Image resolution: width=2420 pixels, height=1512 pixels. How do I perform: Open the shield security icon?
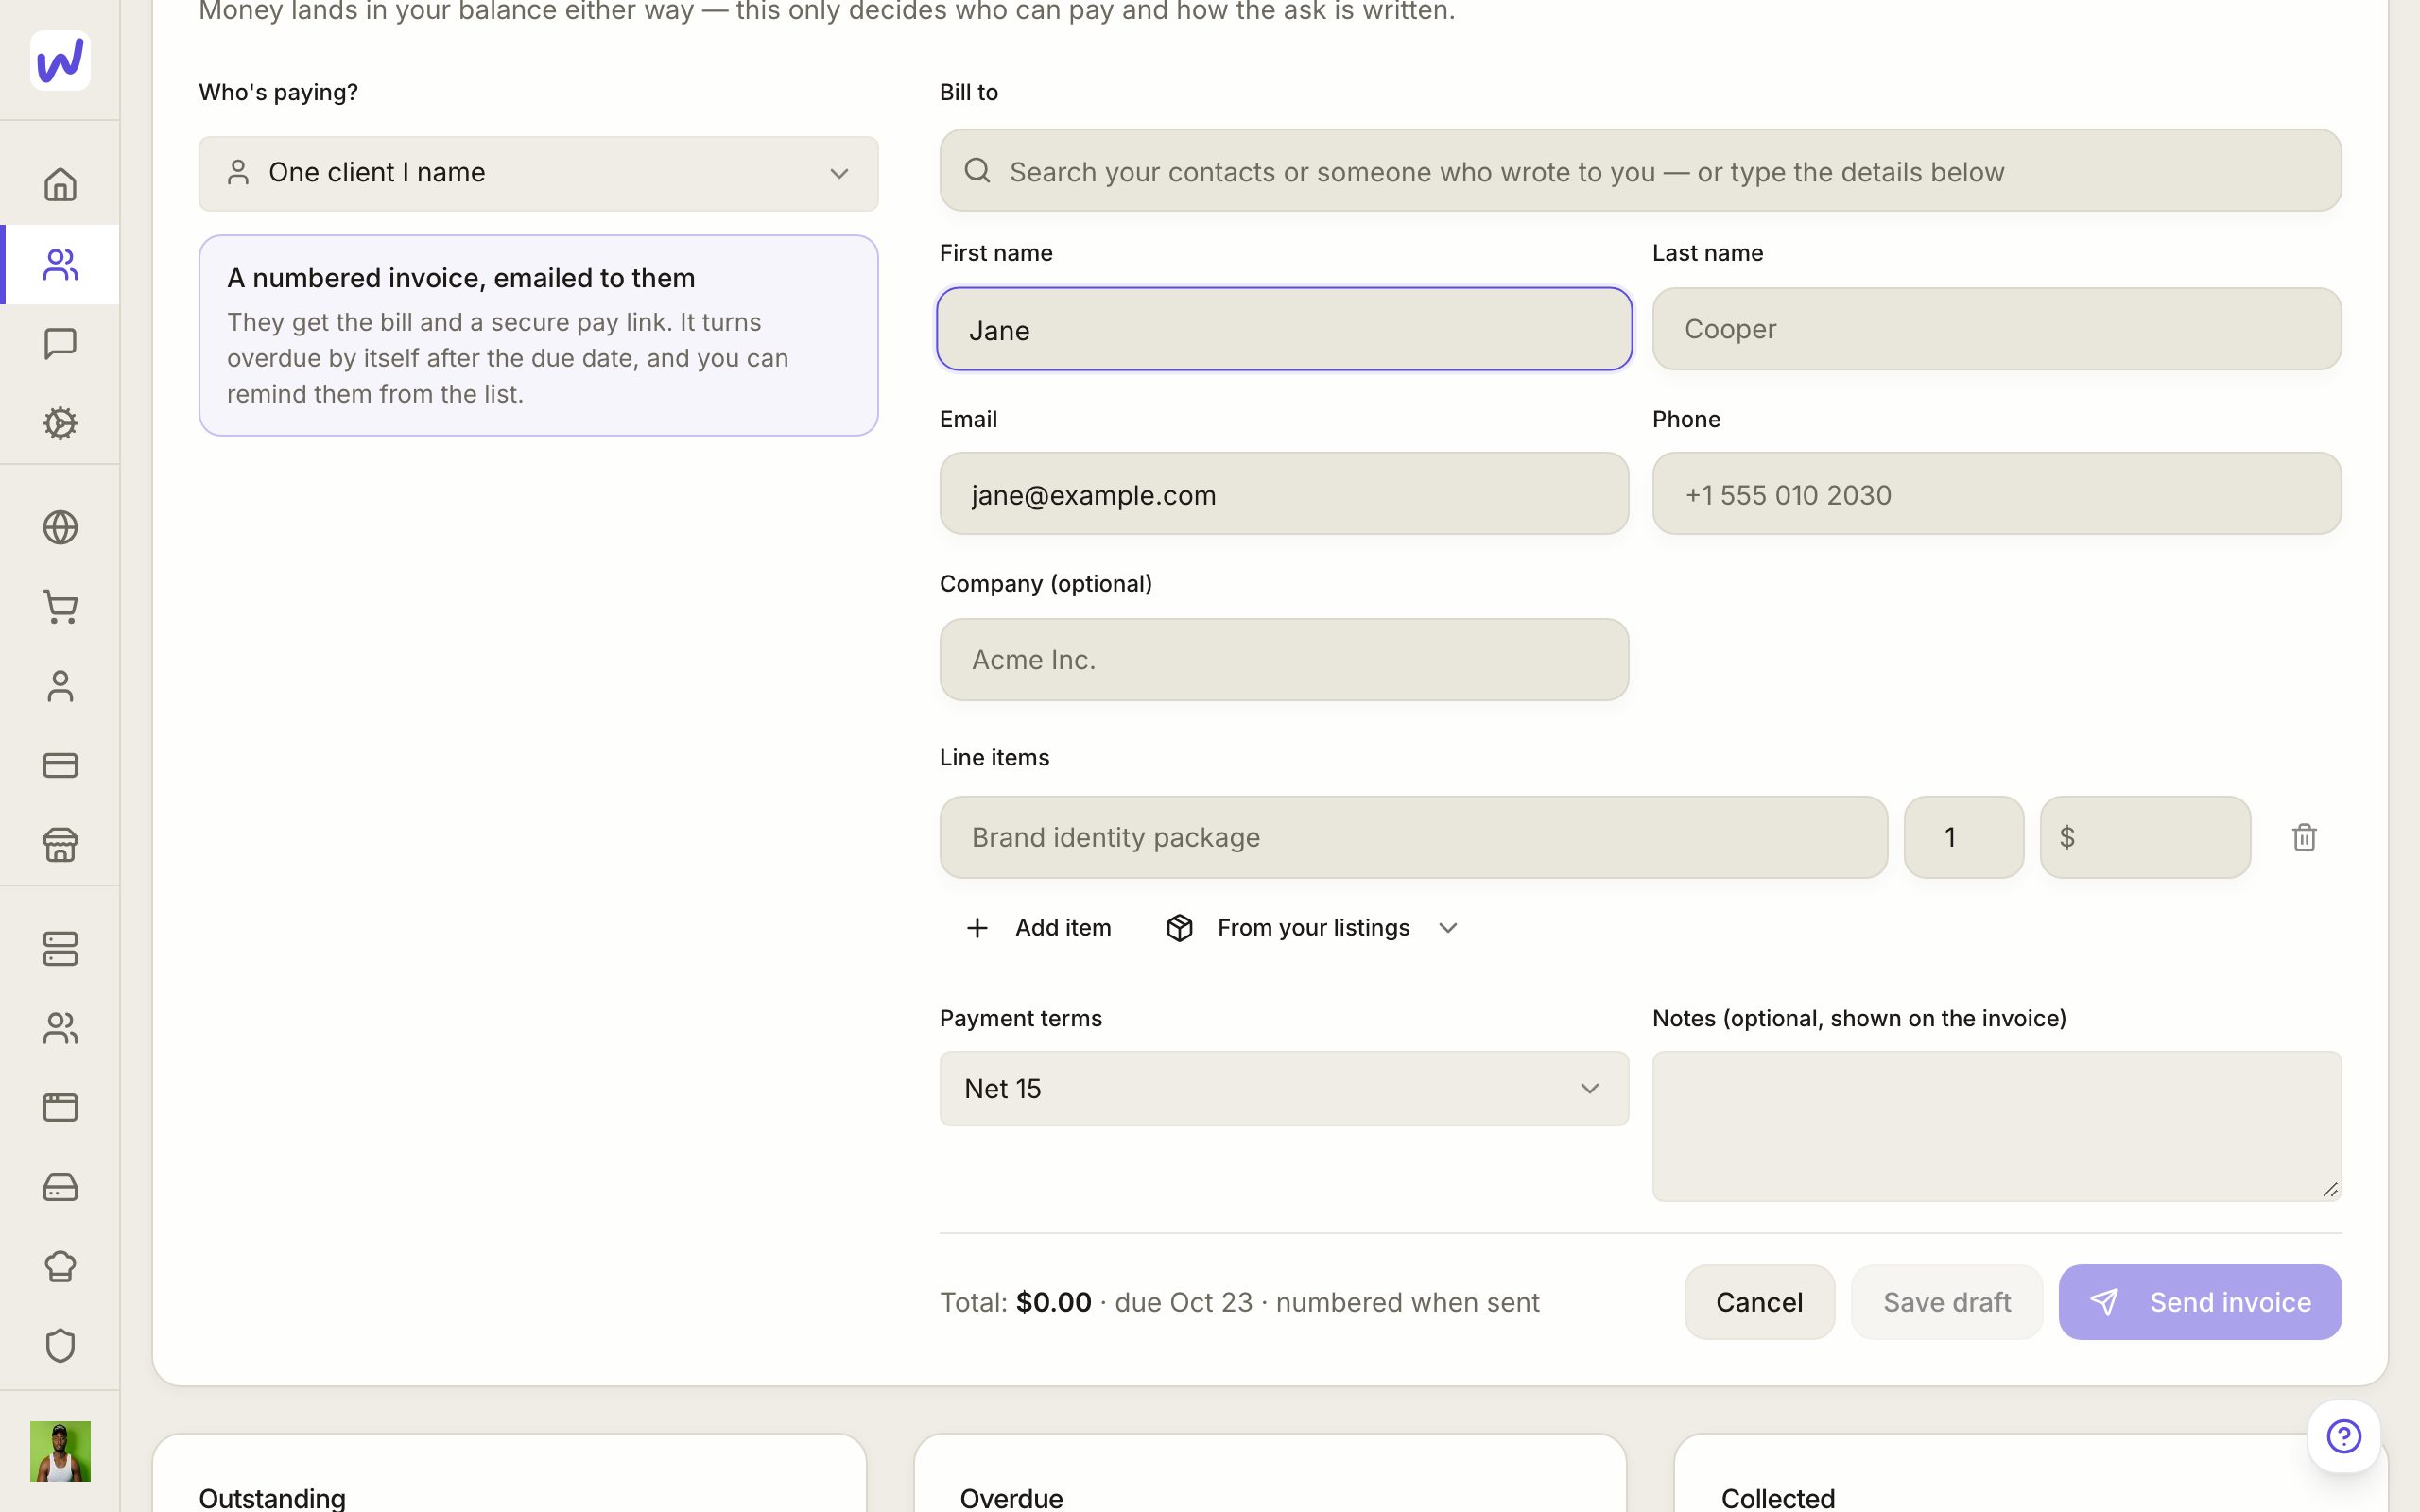click(60, 1345)
